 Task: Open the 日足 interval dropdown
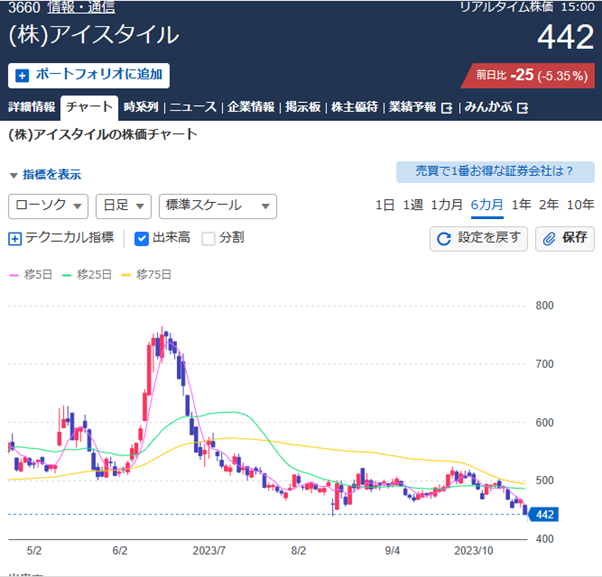tap(124, 206)
